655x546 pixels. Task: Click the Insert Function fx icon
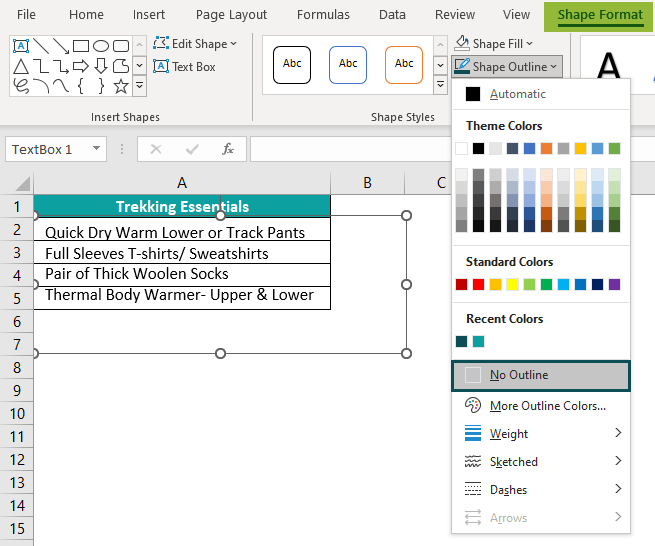click(x=228, y=149)
